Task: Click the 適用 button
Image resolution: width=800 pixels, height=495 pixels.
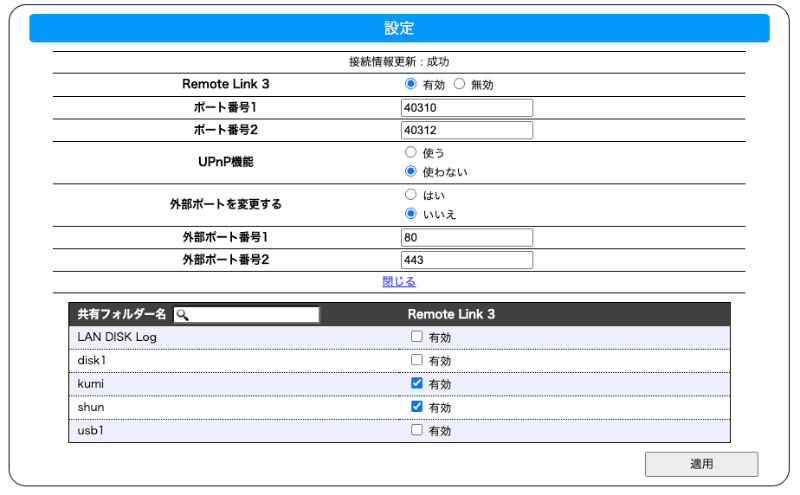Action: [702, 464]
